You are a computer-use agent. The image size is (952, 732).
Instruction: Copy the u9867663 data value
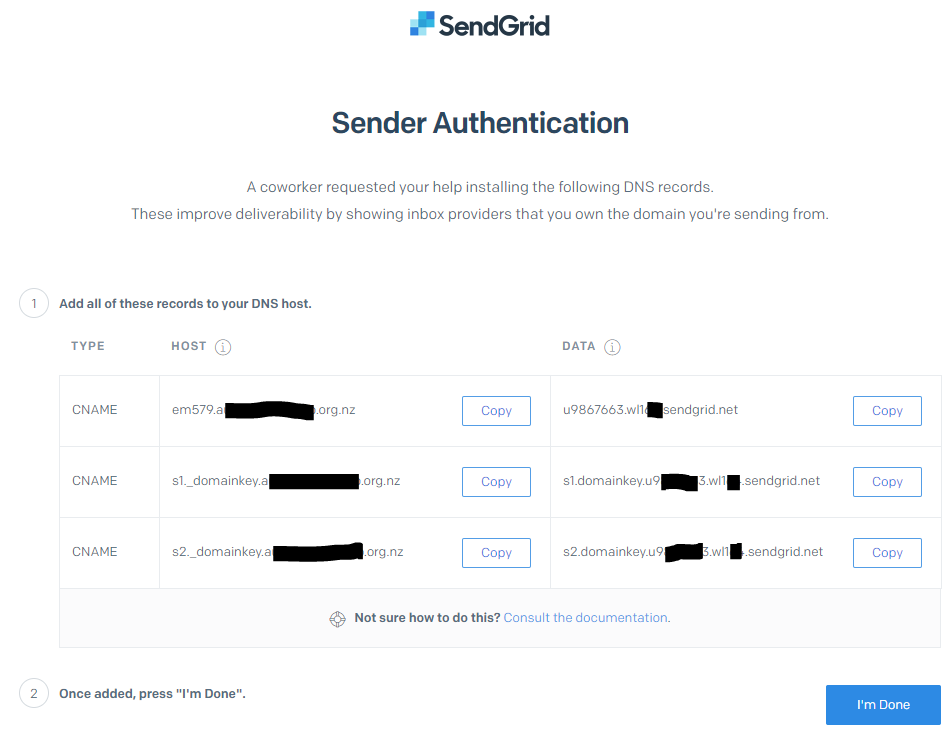(887, 411)
